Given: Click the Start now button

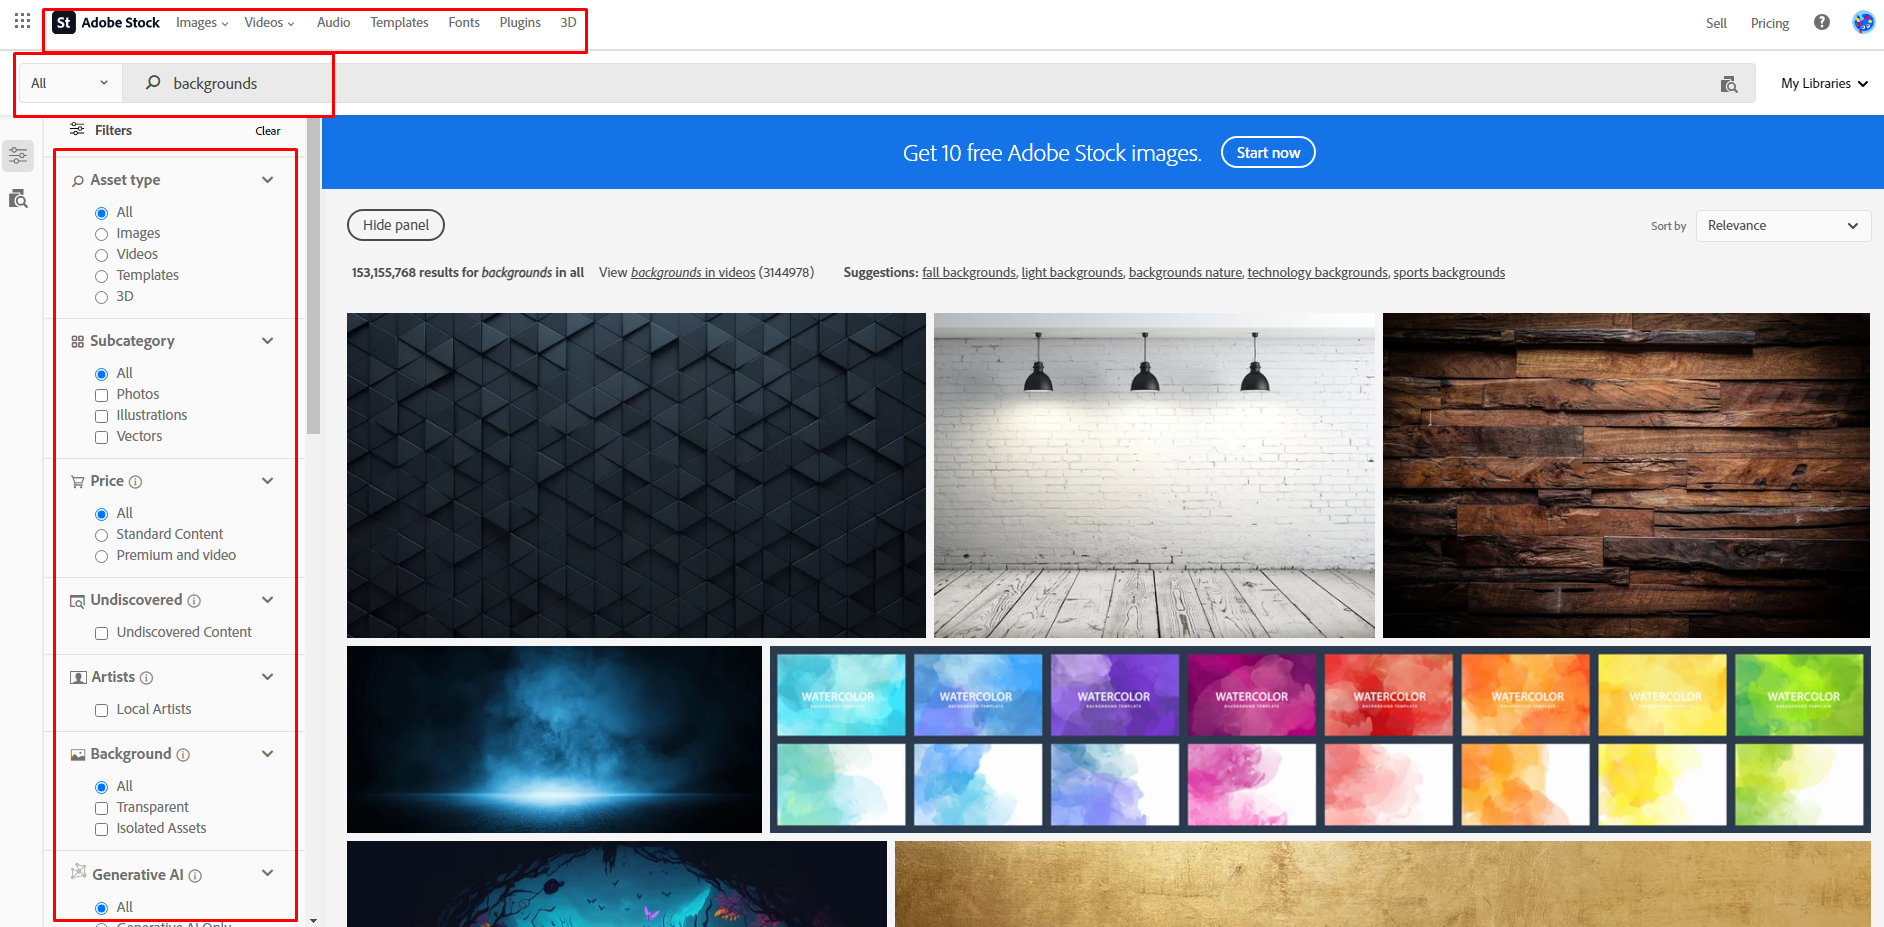Looking at the screenshot, I should point(1267,152).
